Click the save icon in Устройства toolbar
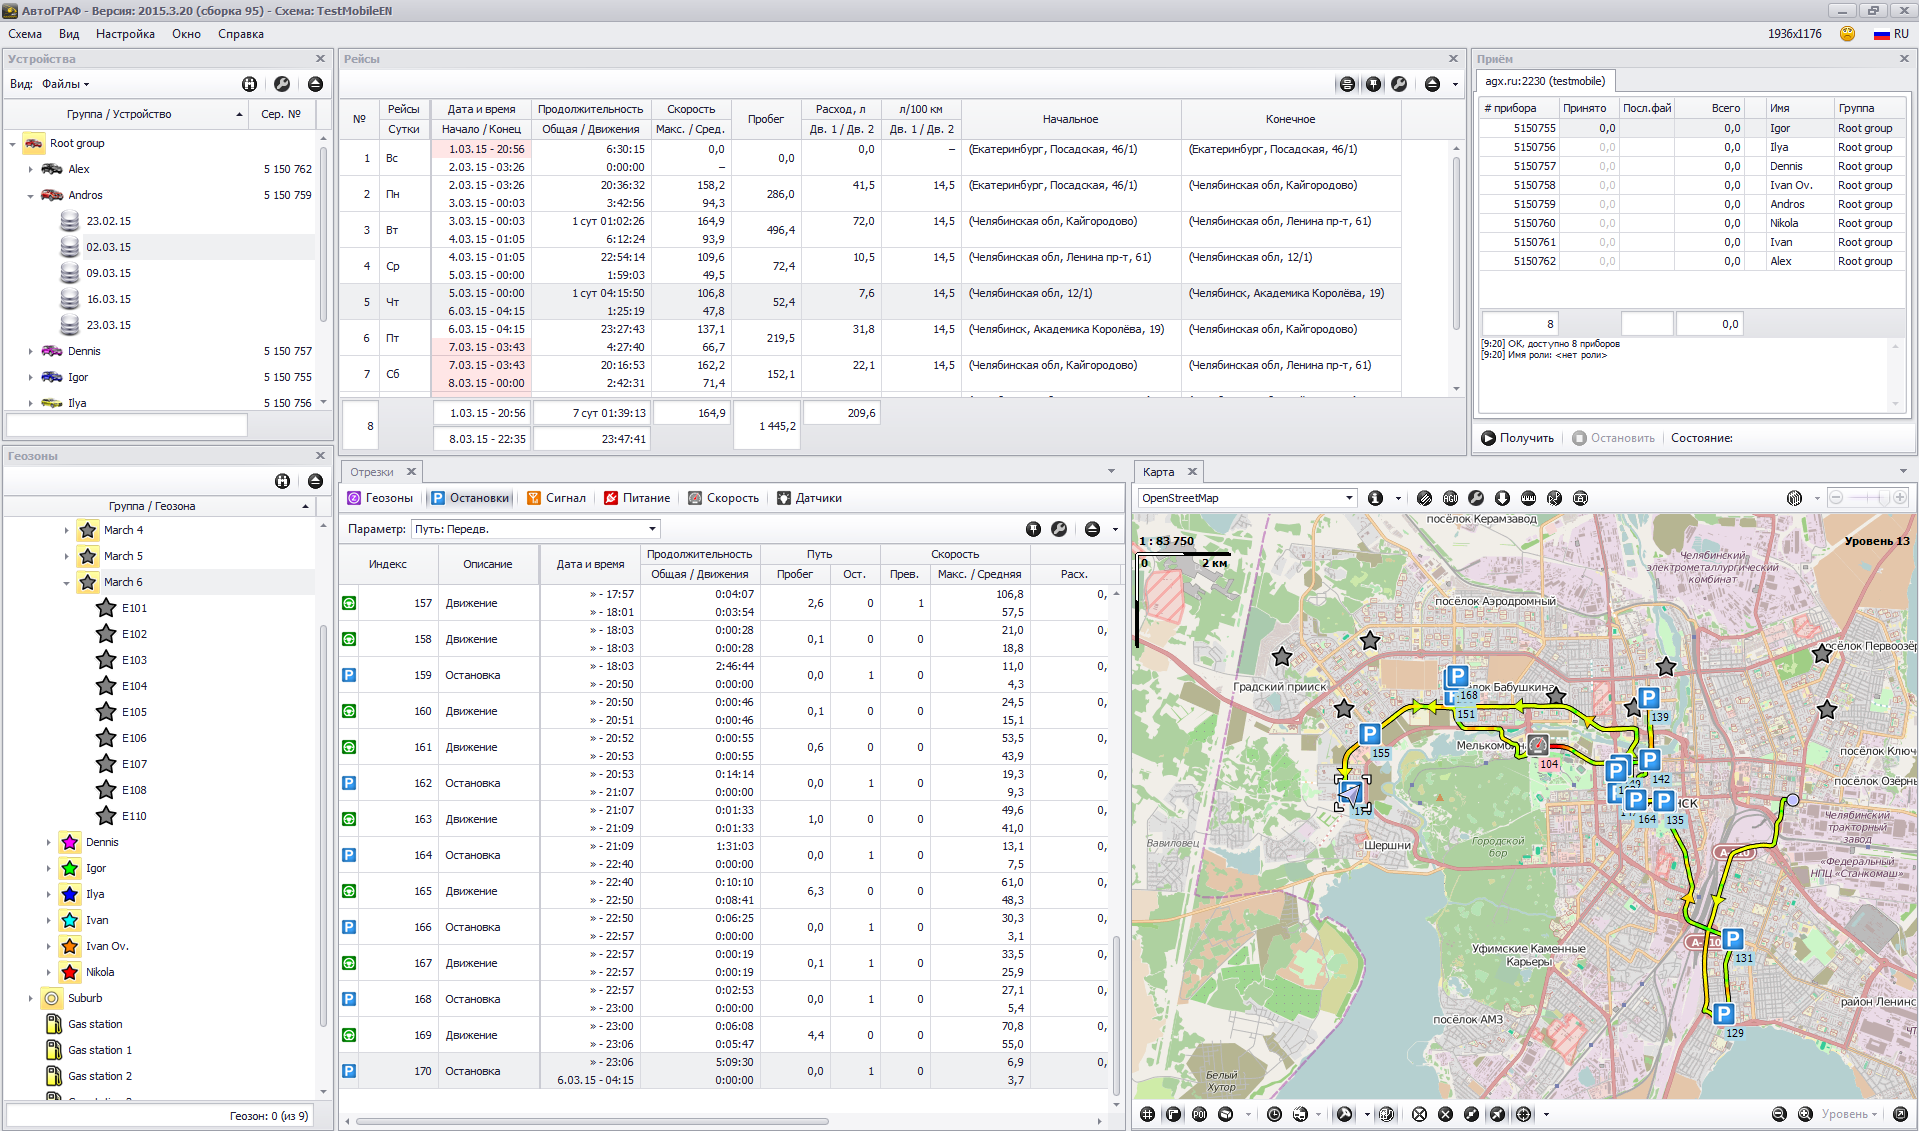This screenshot has height=1131, width=1919. (x=249, y=84)
